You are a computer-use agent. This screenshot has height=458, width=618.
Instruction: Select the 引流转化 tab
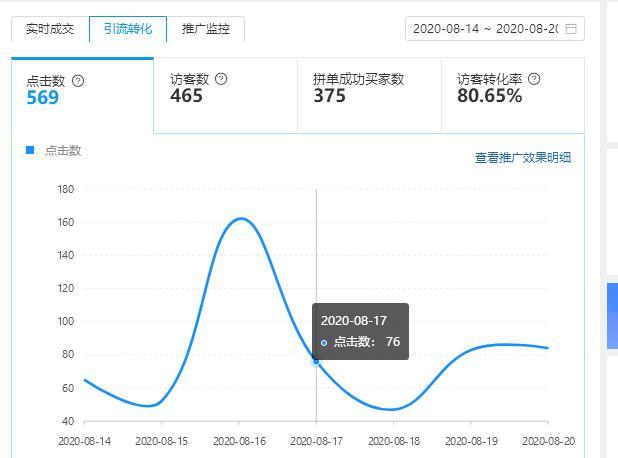128,29
